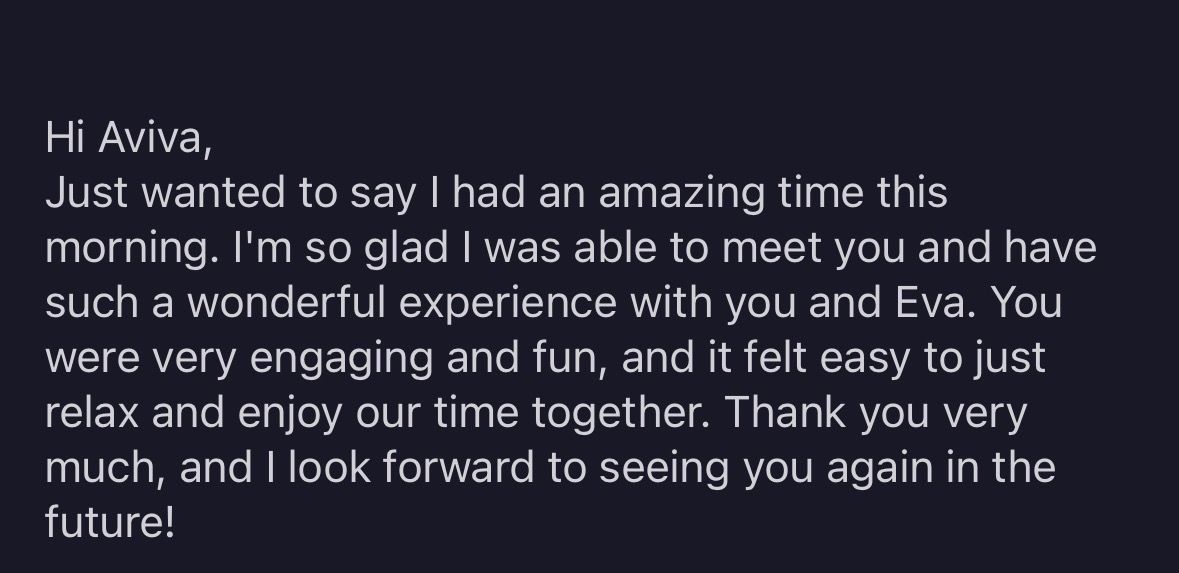This screenshot has height=573, width=1179.
Task: Click the final word "future!"
Action: (110, 522)
